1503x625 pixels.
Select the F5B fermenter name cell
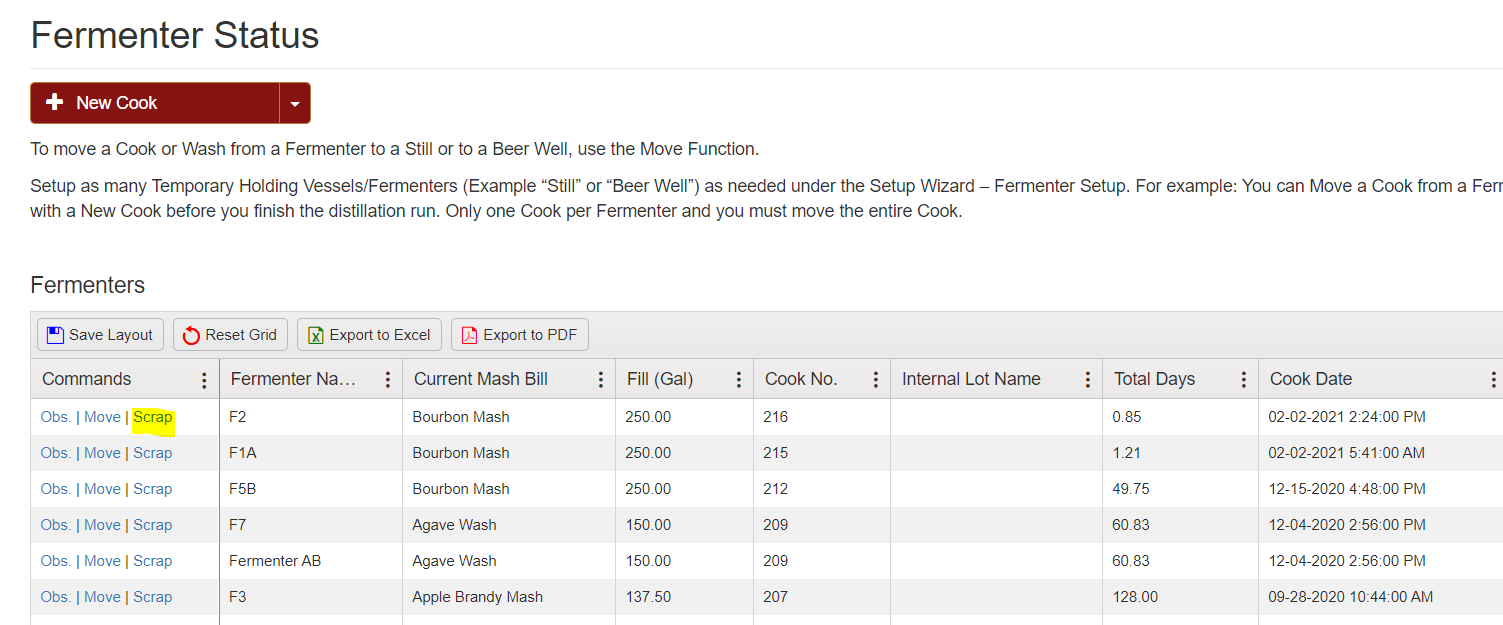(x=311, y=489)
